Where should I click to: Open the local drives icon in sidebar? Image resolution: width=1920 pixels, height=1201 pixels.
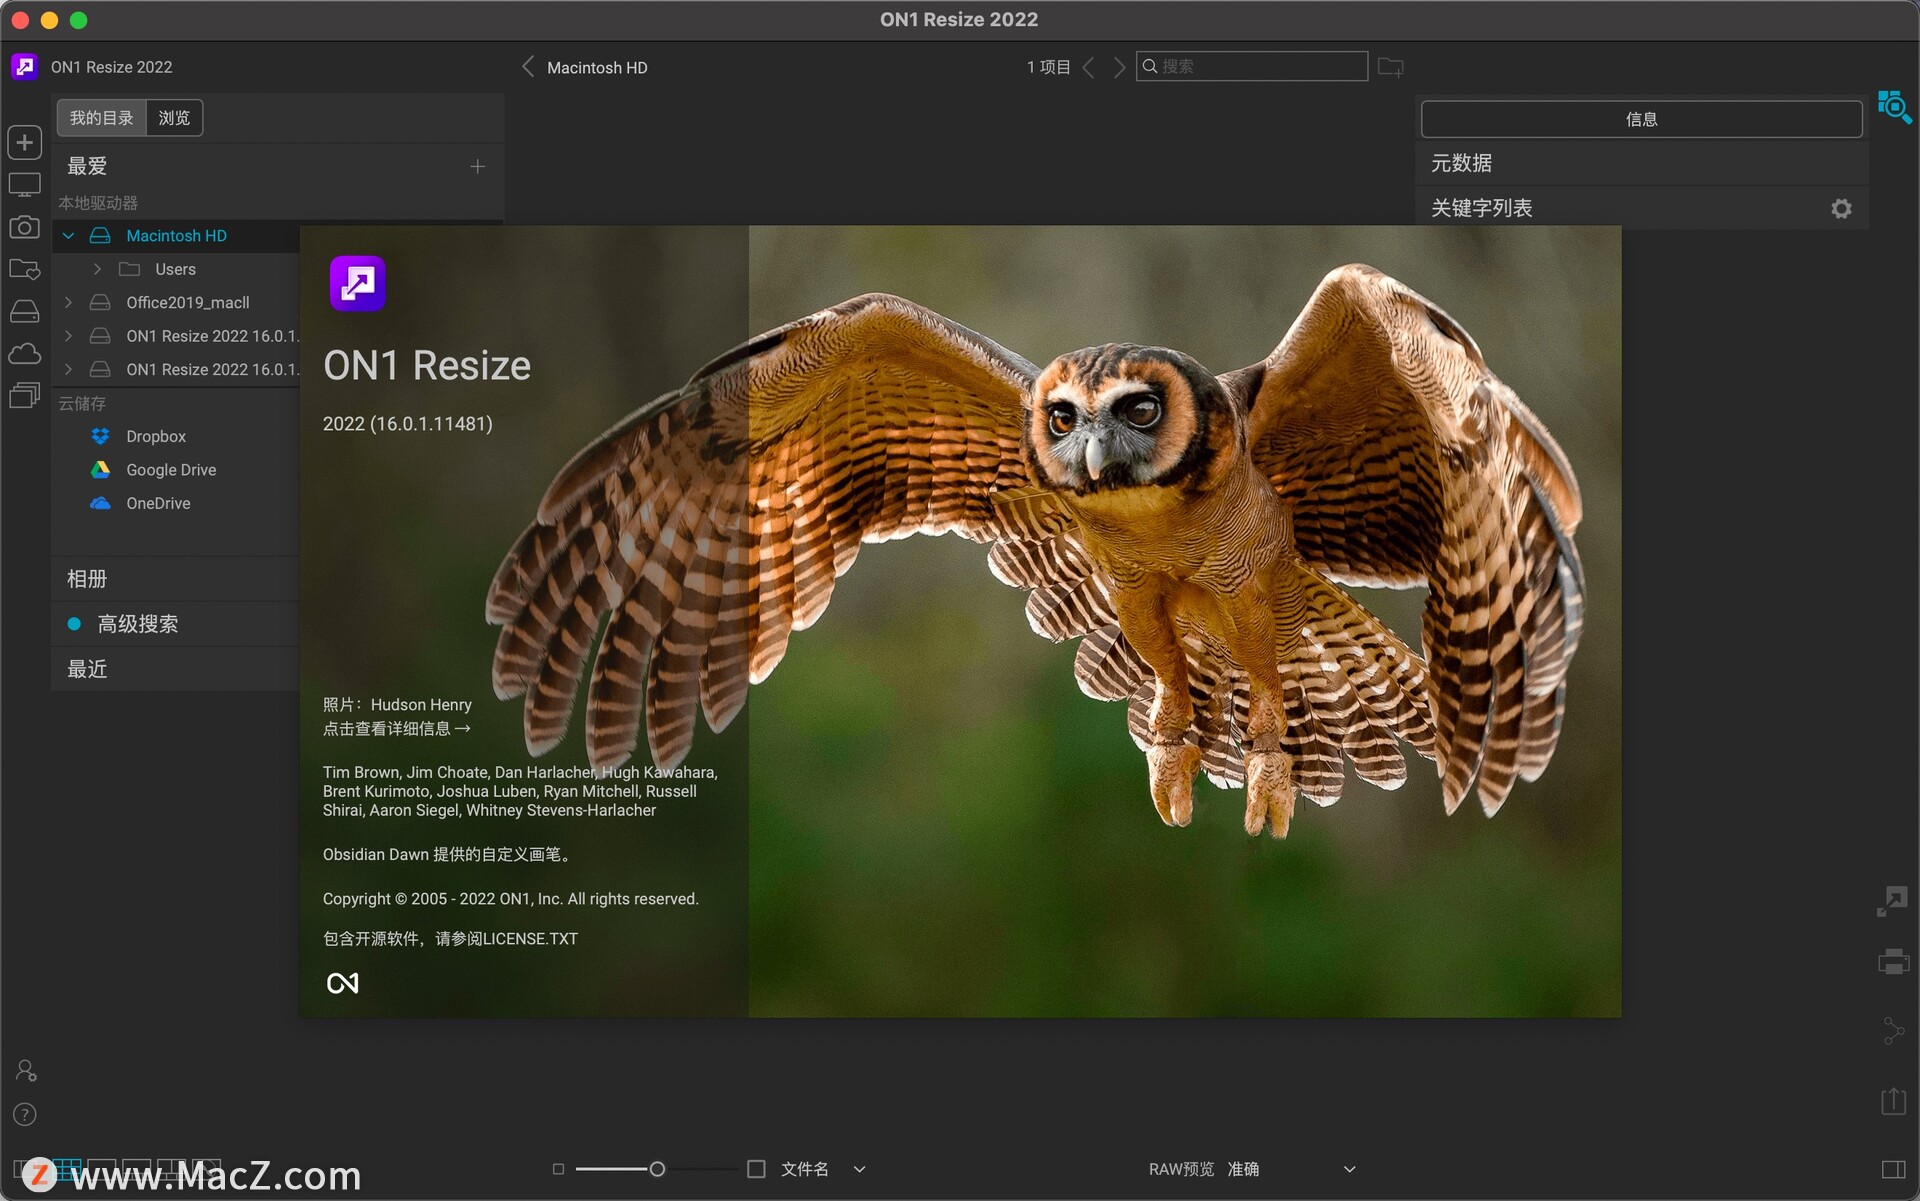click(x=25, y=312)
